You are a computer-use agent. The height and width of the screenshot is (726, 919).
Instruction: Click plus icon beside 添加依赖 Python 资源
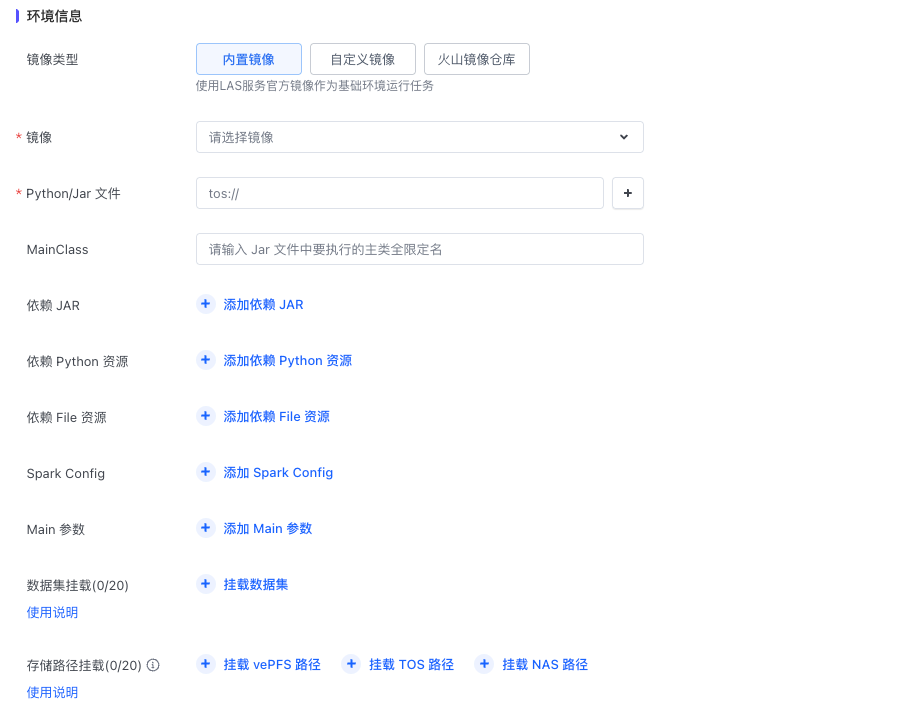206,360
